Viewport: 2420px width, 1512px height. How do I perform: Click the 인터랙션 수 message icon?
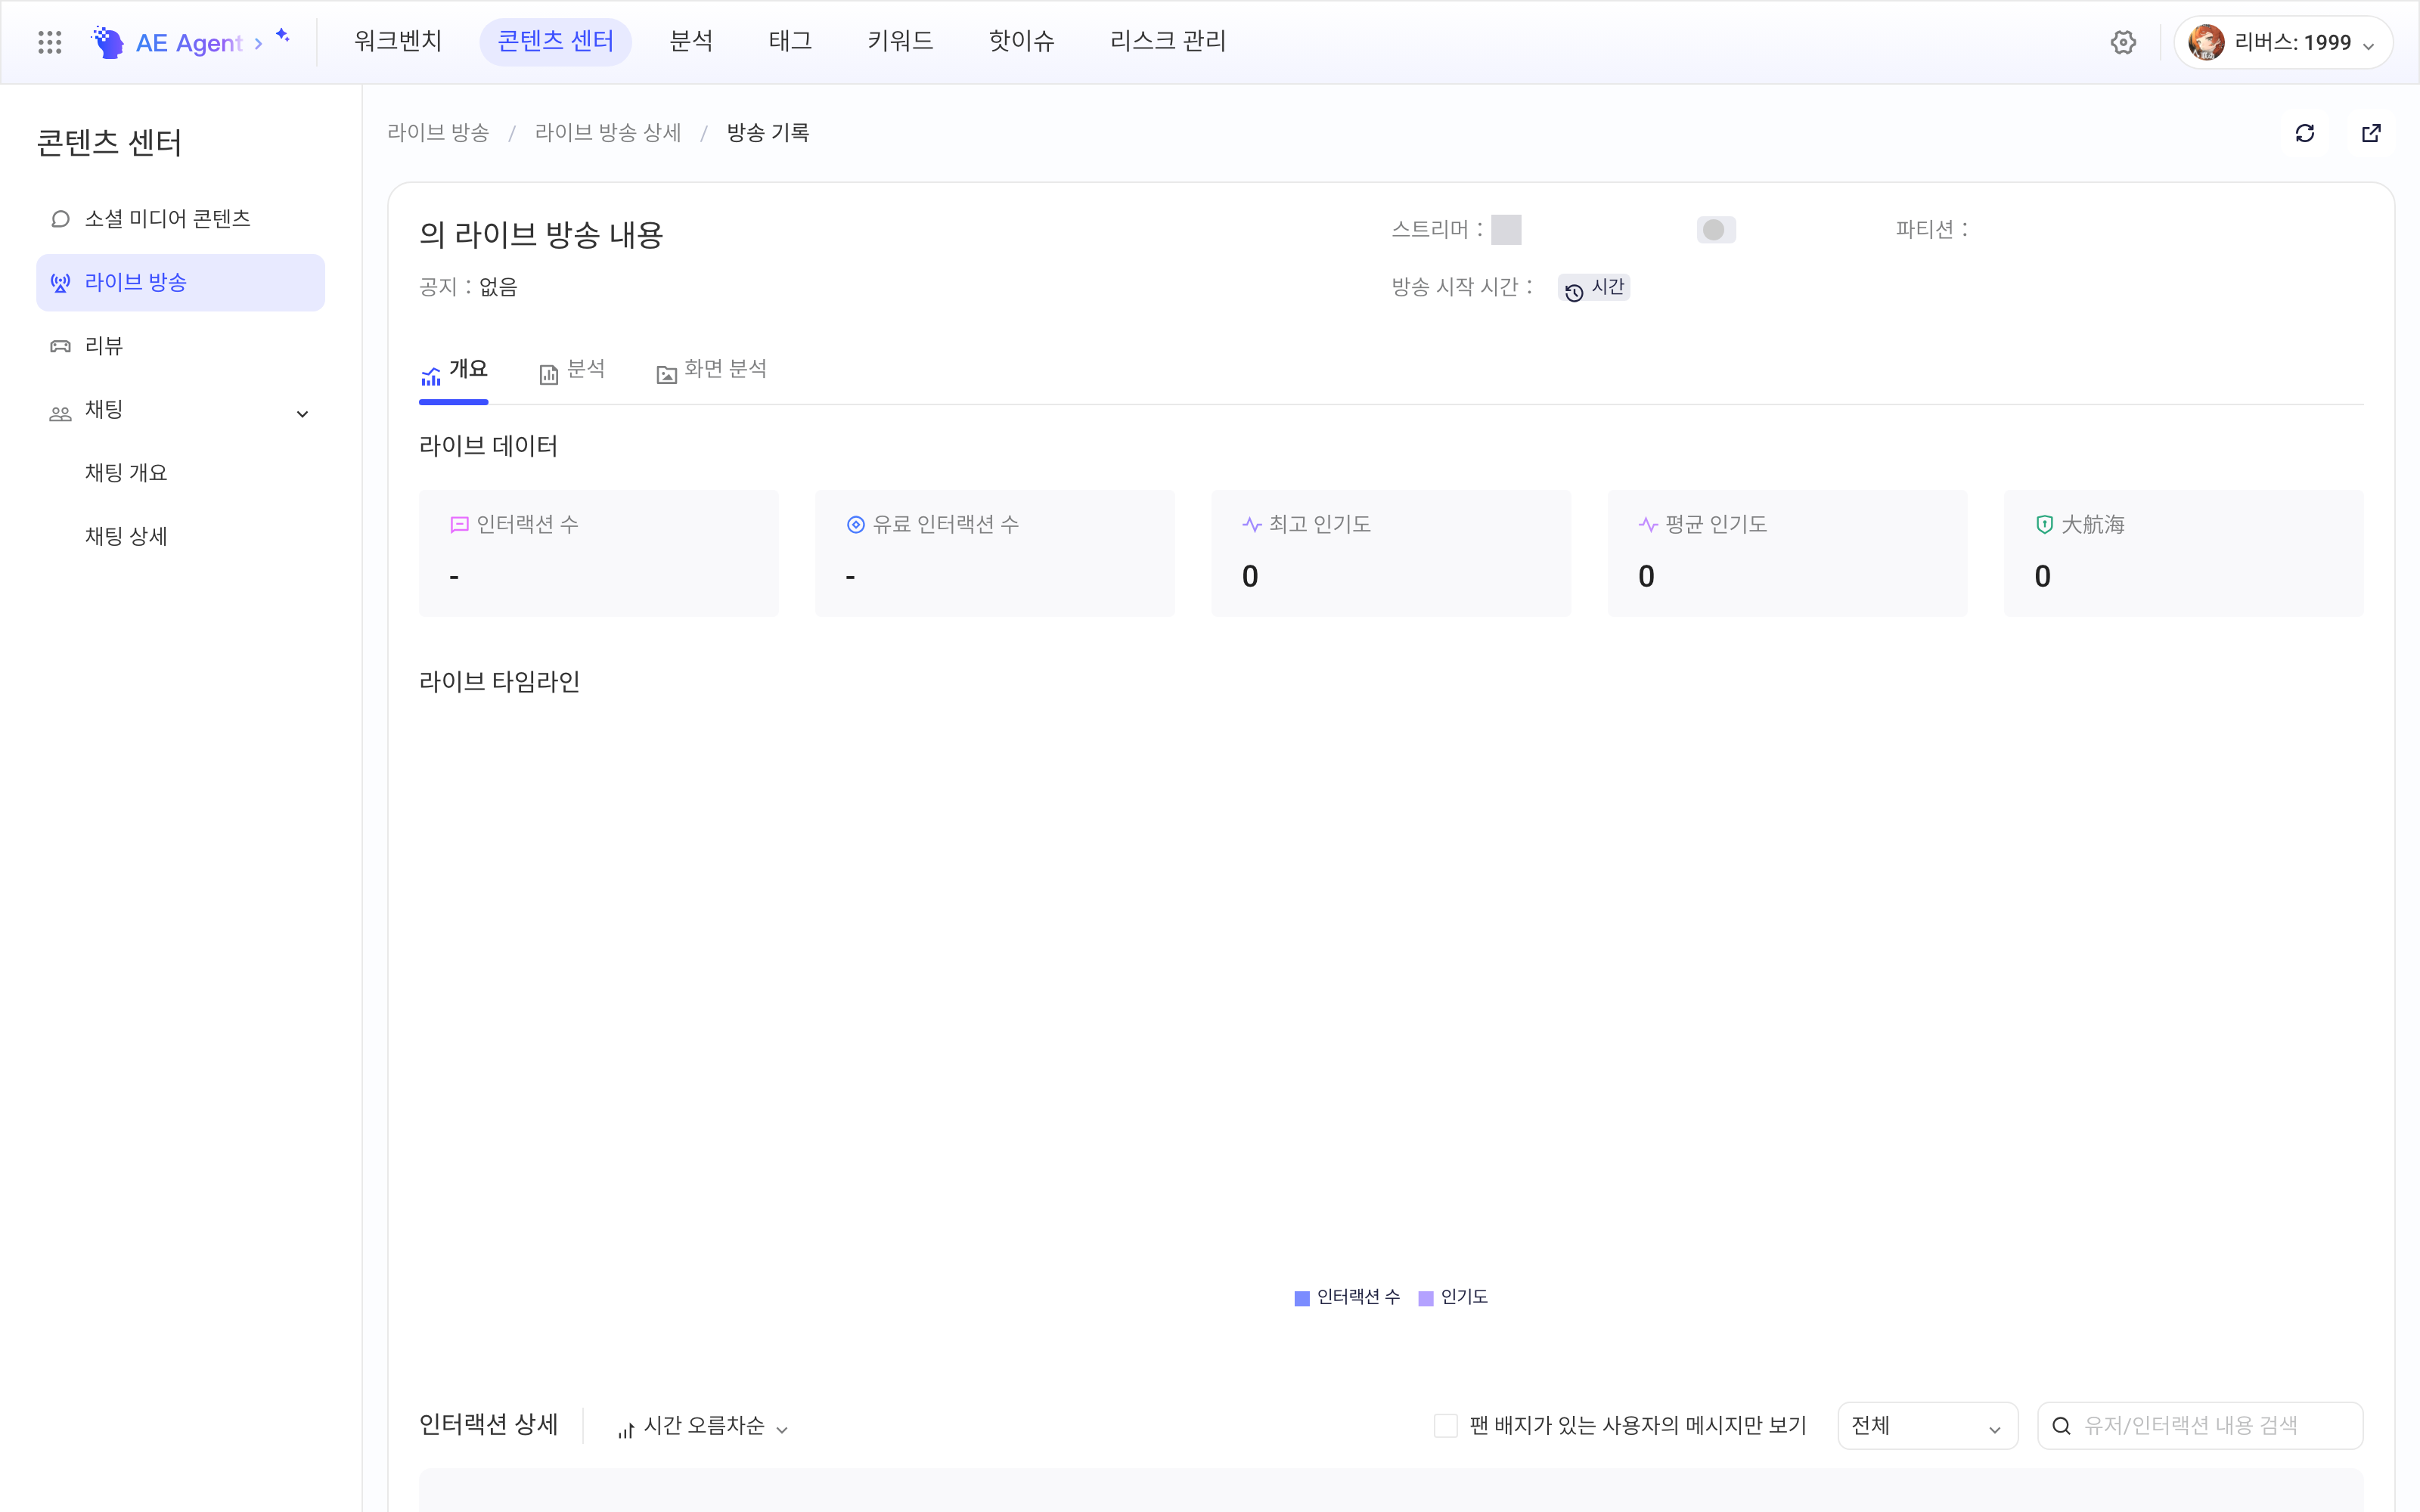click(x=459, y=525)
